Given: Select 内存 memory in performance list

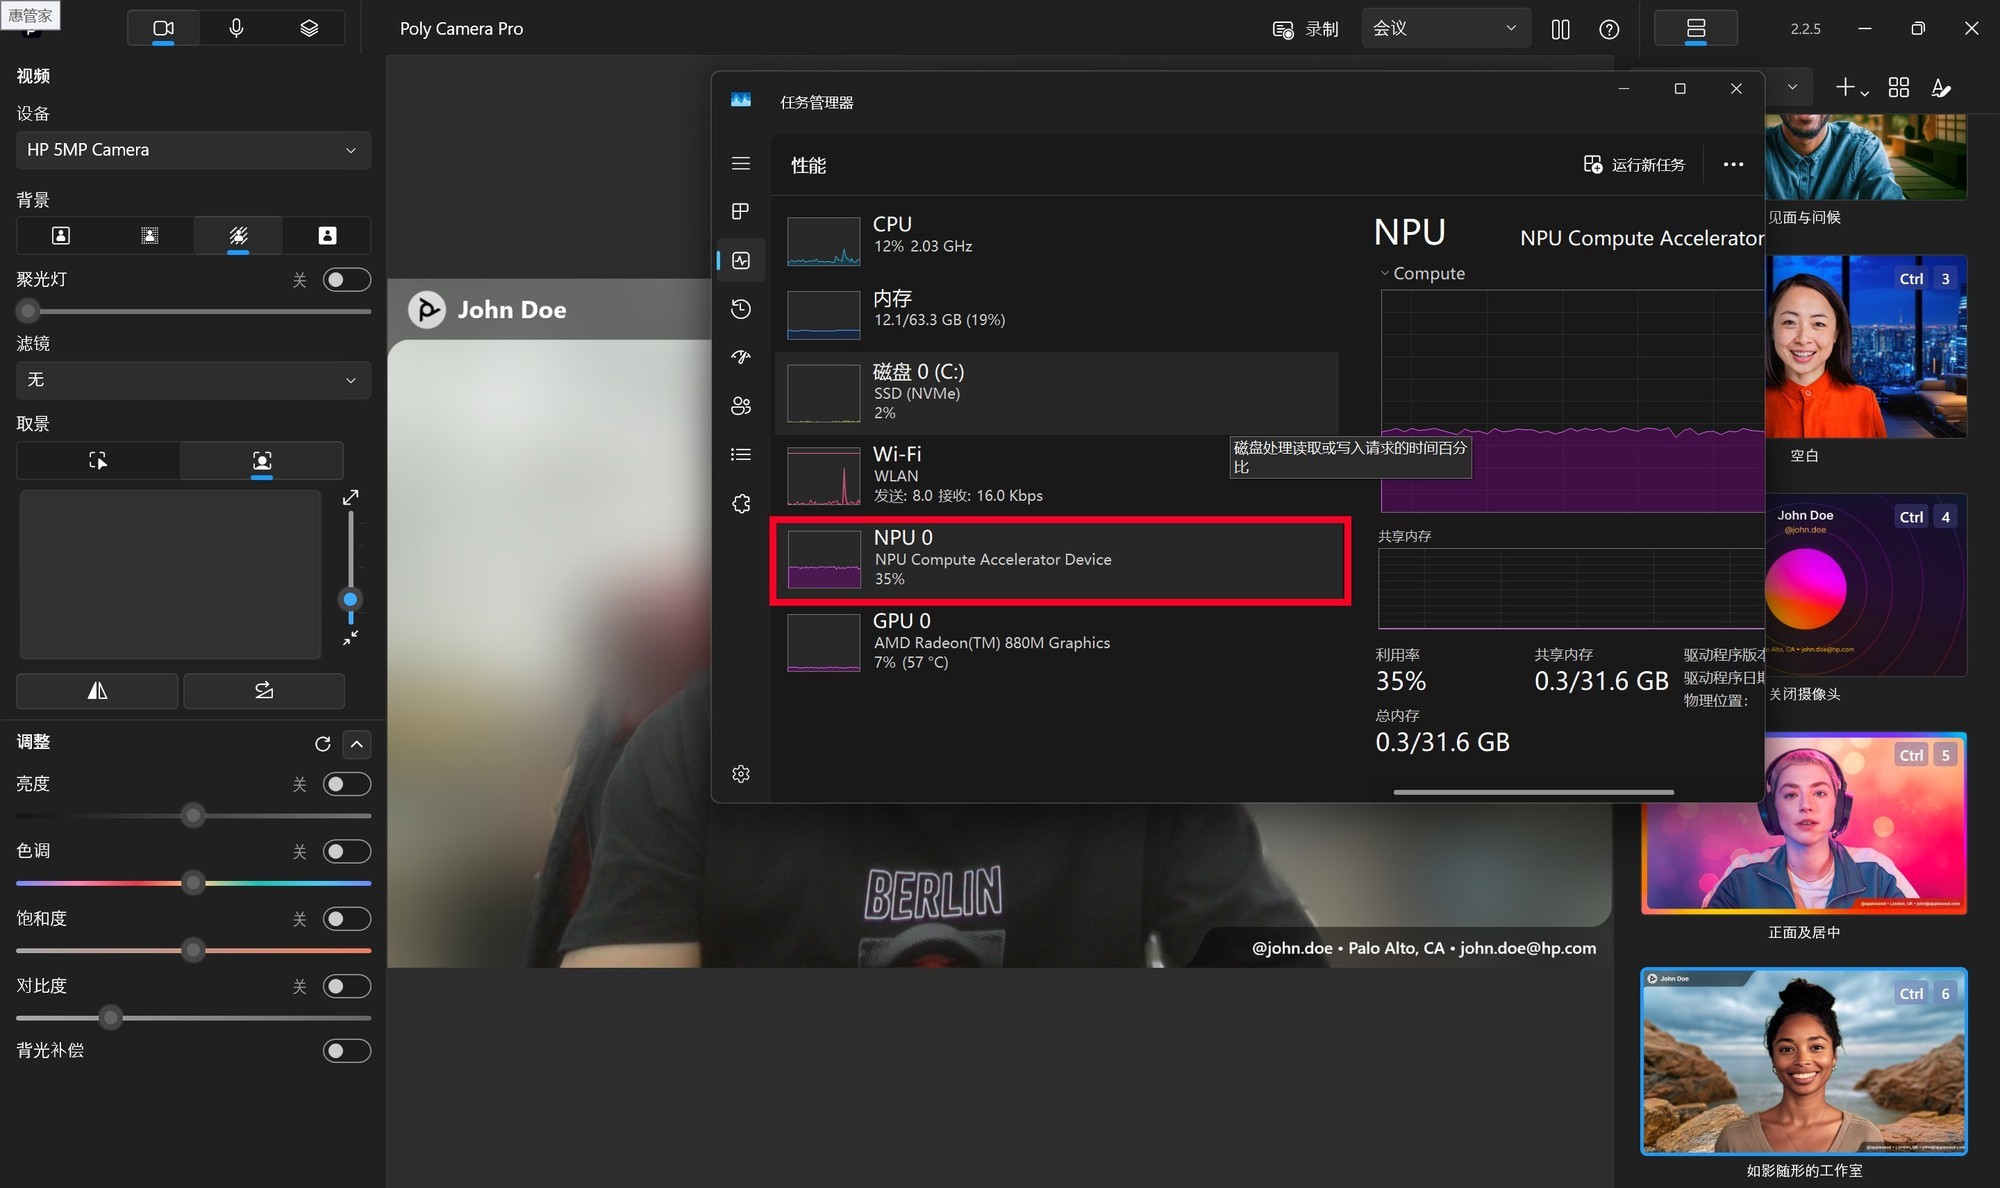Looking at the screenshot, I should coord(1057,313).
